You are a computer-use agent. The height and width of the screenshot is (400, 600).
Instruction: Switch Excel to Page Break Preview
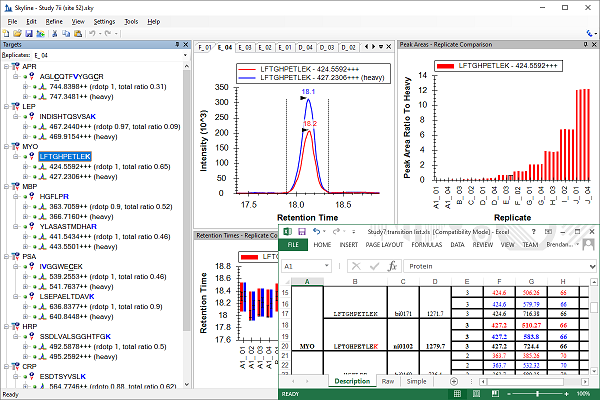tap(495, 393)
